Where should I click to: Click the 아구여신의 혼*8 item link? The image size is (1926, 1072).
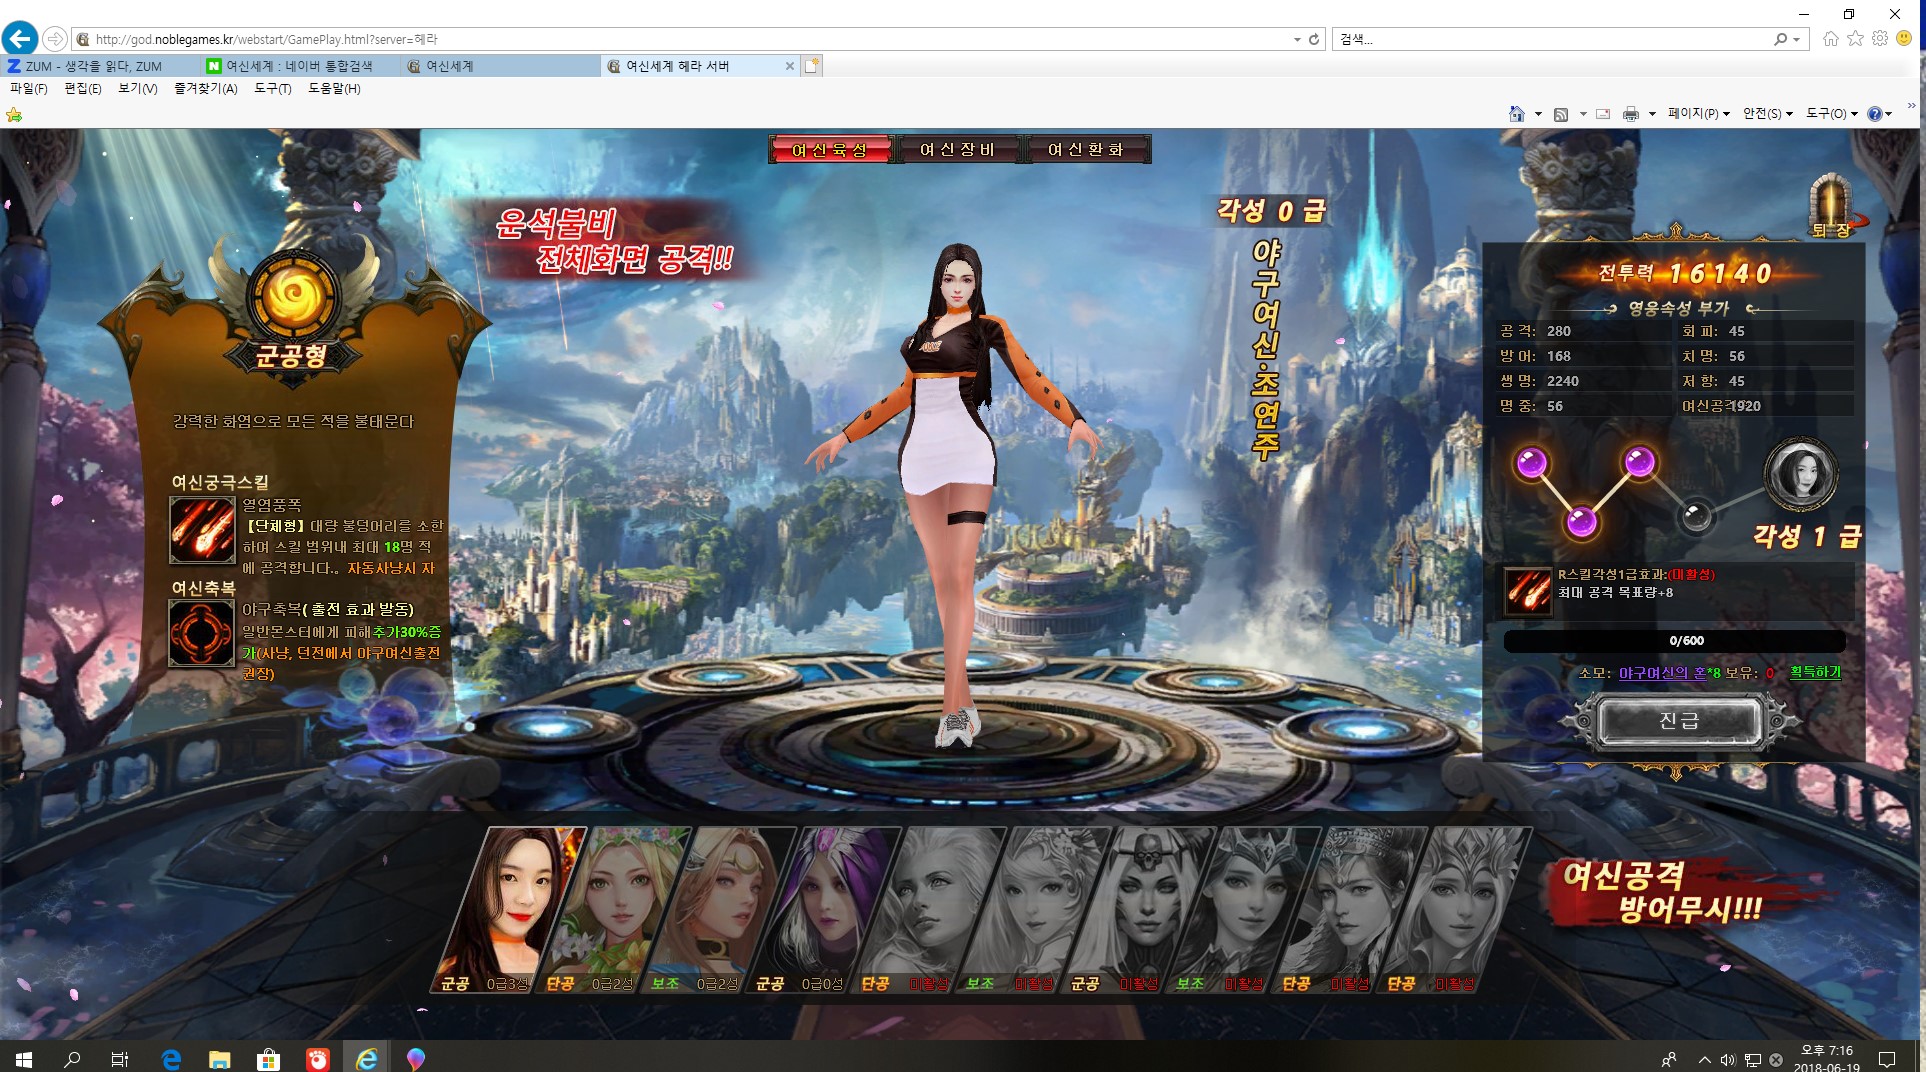coord(1670,673)
